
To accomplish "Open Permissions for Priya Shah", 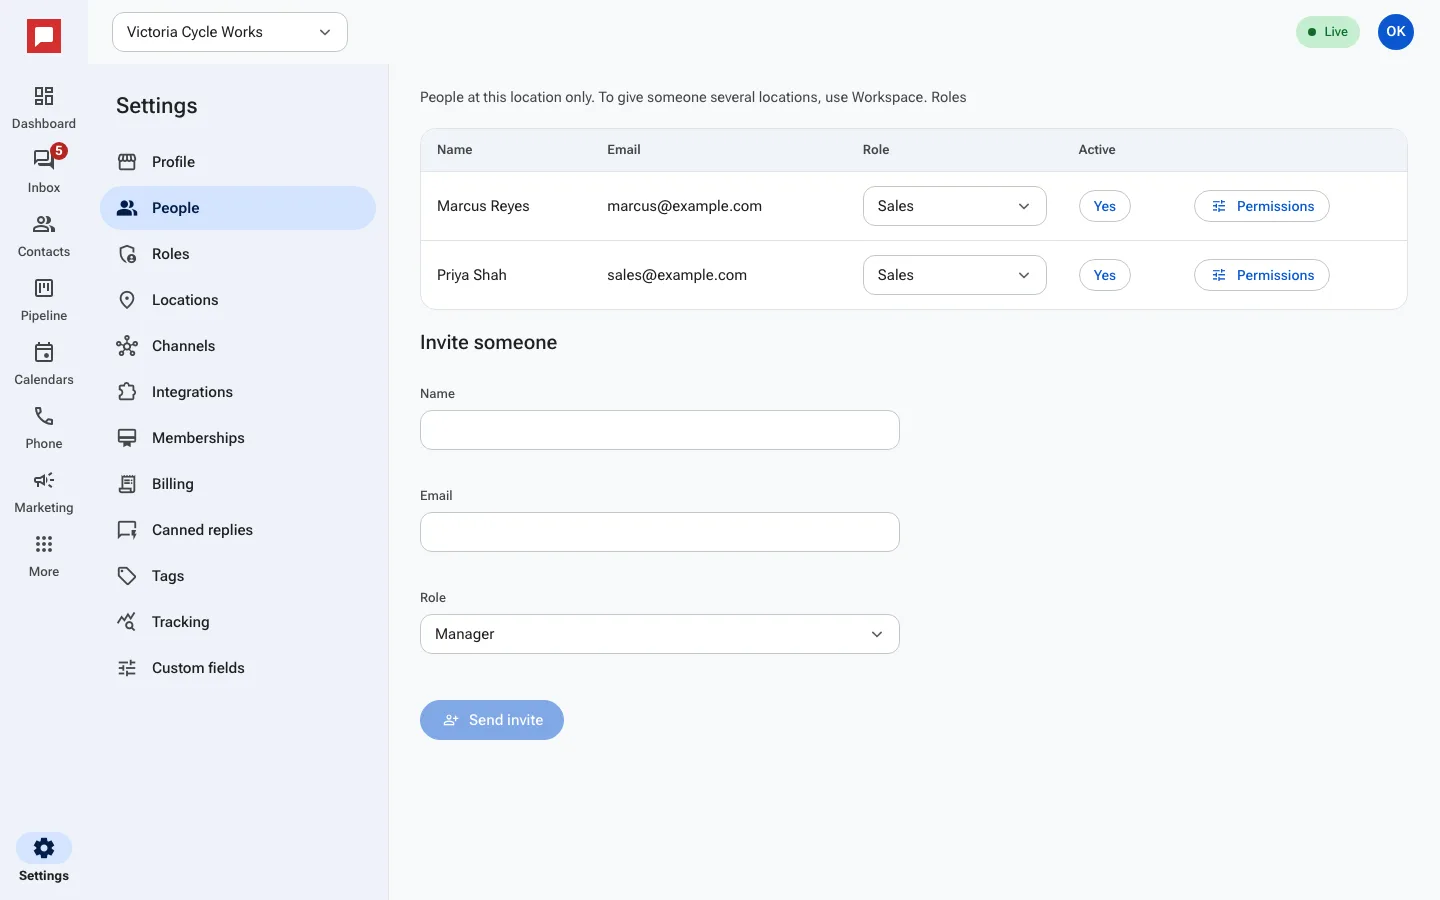I will click(1262, 275).
